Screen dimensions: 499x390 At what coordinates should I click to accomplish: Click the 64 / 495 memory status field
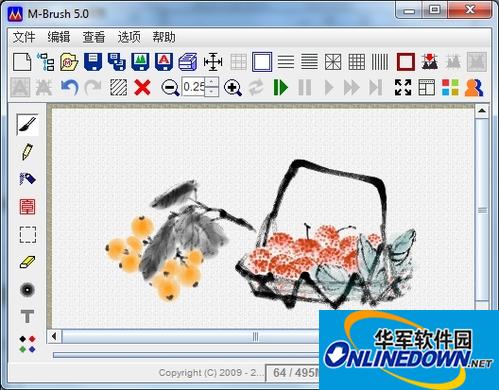point(292,372)
